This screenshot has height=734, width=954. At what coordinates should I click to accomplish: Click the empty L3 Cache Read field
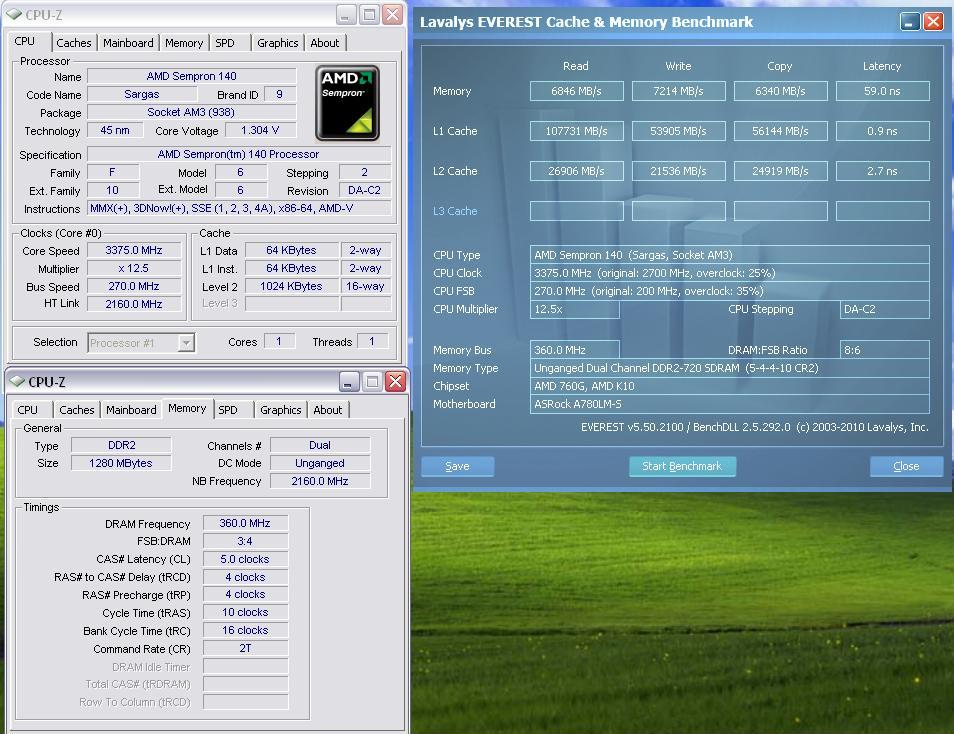pos(576,211)
